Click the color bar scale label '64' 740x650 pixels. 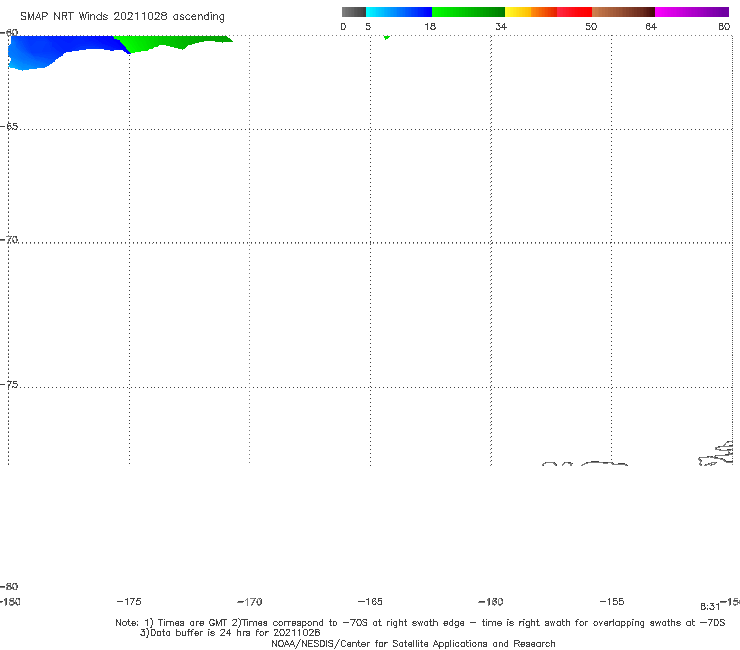[651, 27]
